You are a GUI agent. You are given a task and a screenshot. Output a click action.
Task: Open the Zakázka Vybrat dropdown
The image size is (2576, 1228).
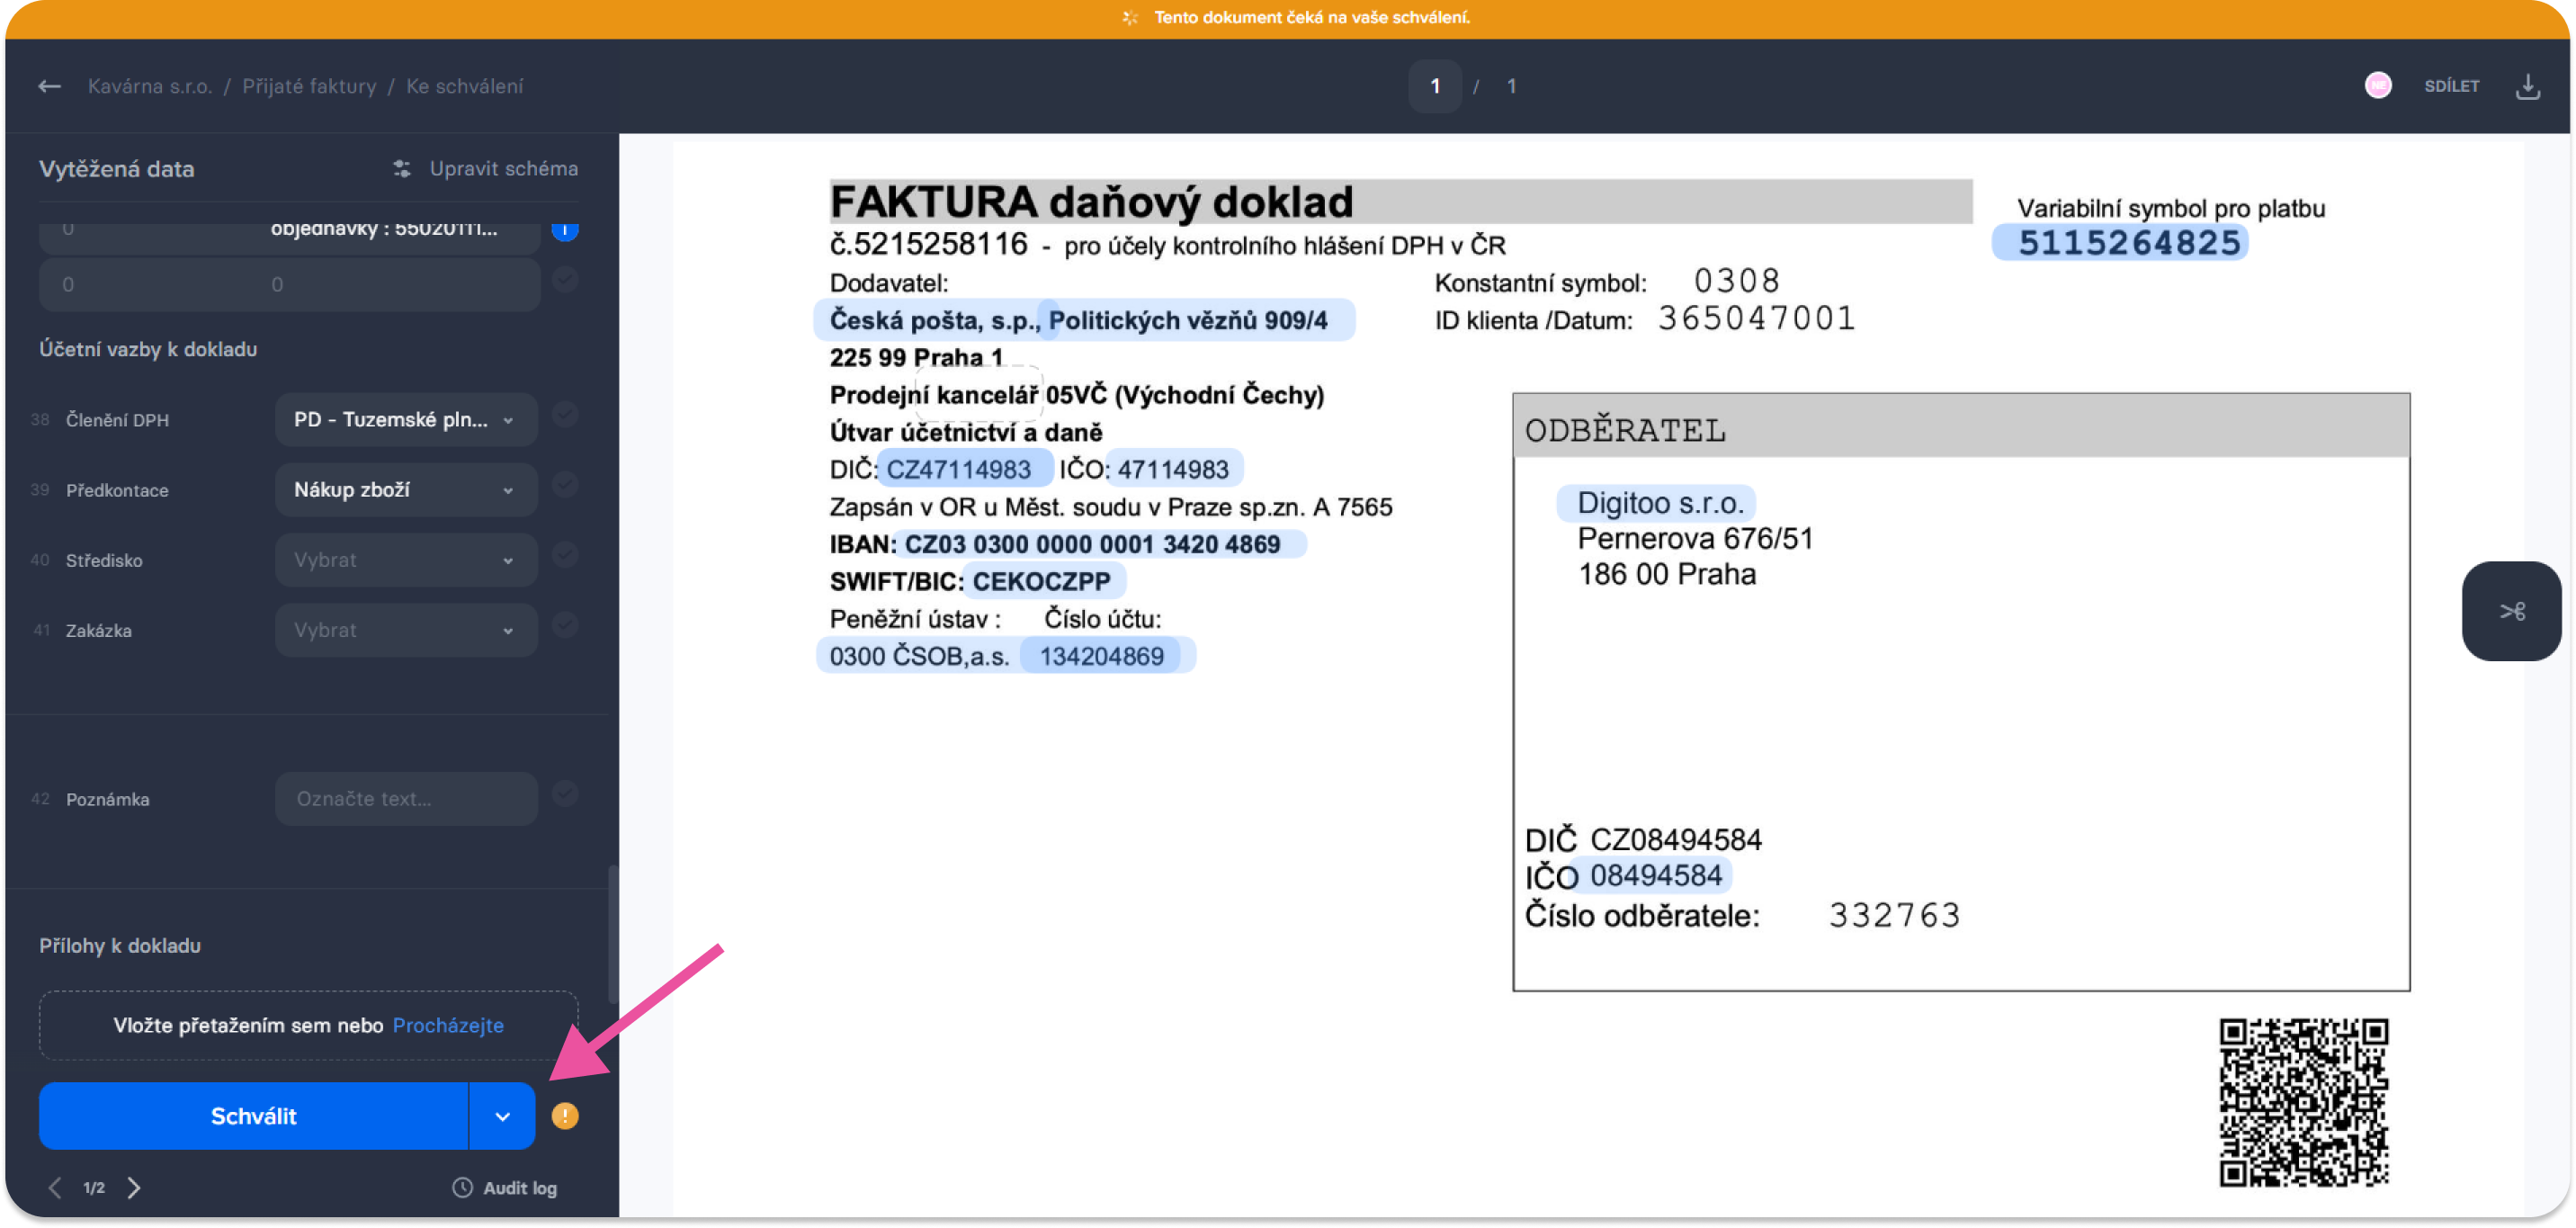[406, 630]
